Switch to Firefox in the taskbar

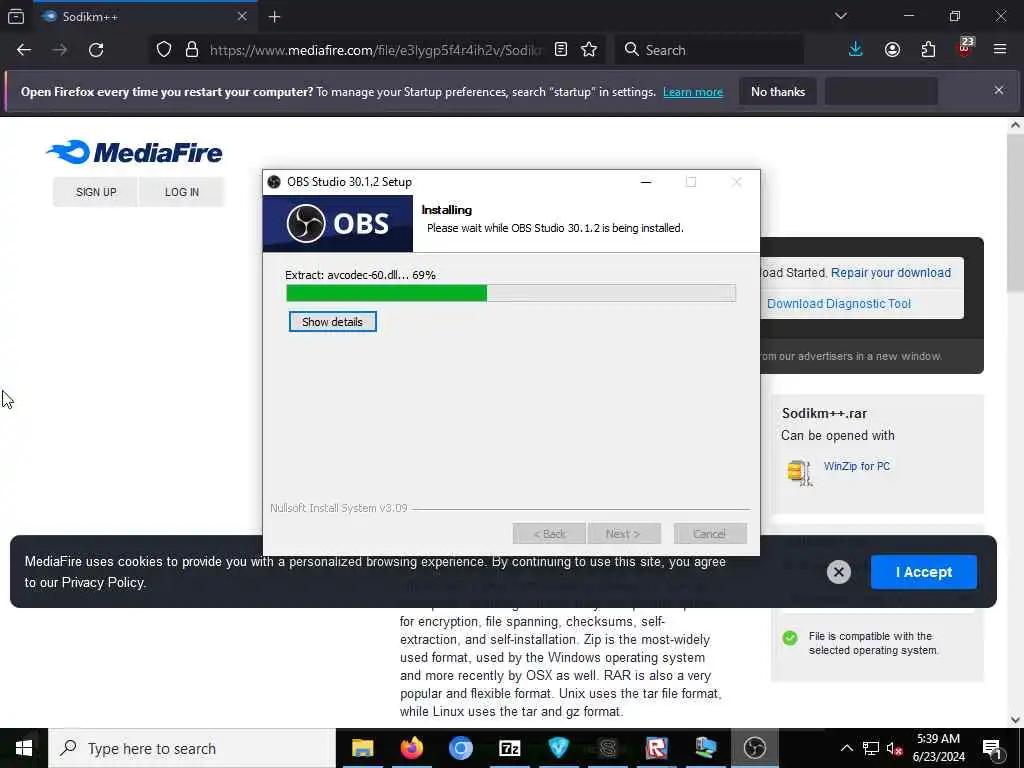(411, 748)
